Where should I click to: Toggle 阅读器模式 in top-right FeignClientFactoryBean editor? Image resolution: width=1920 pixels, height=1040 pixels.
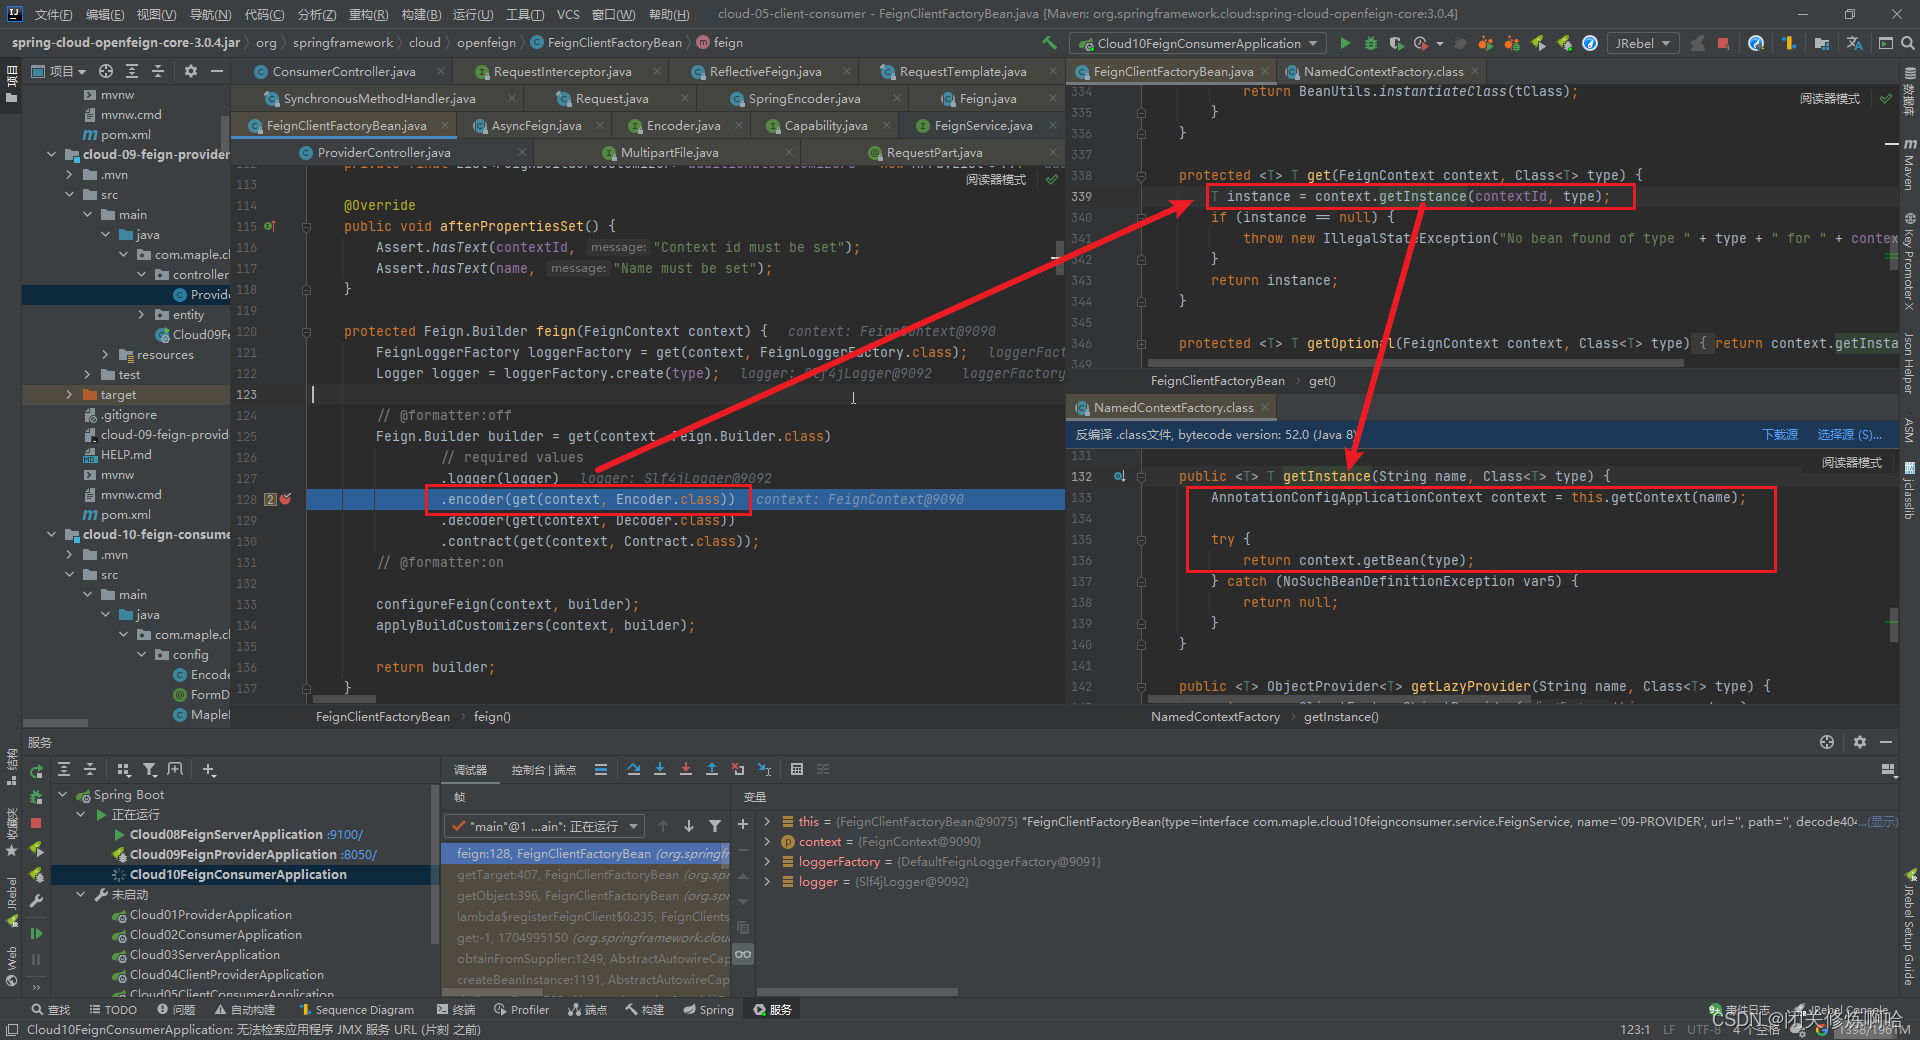(x=1830, y=99)
